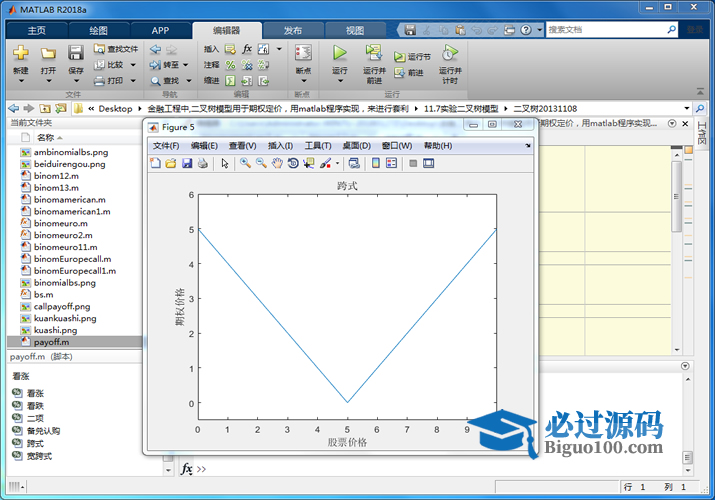Toggle Zoom Out tool in Figure 5 toolbar
The width and height of the screenshot is (715, 500).
tap(261, 163)
